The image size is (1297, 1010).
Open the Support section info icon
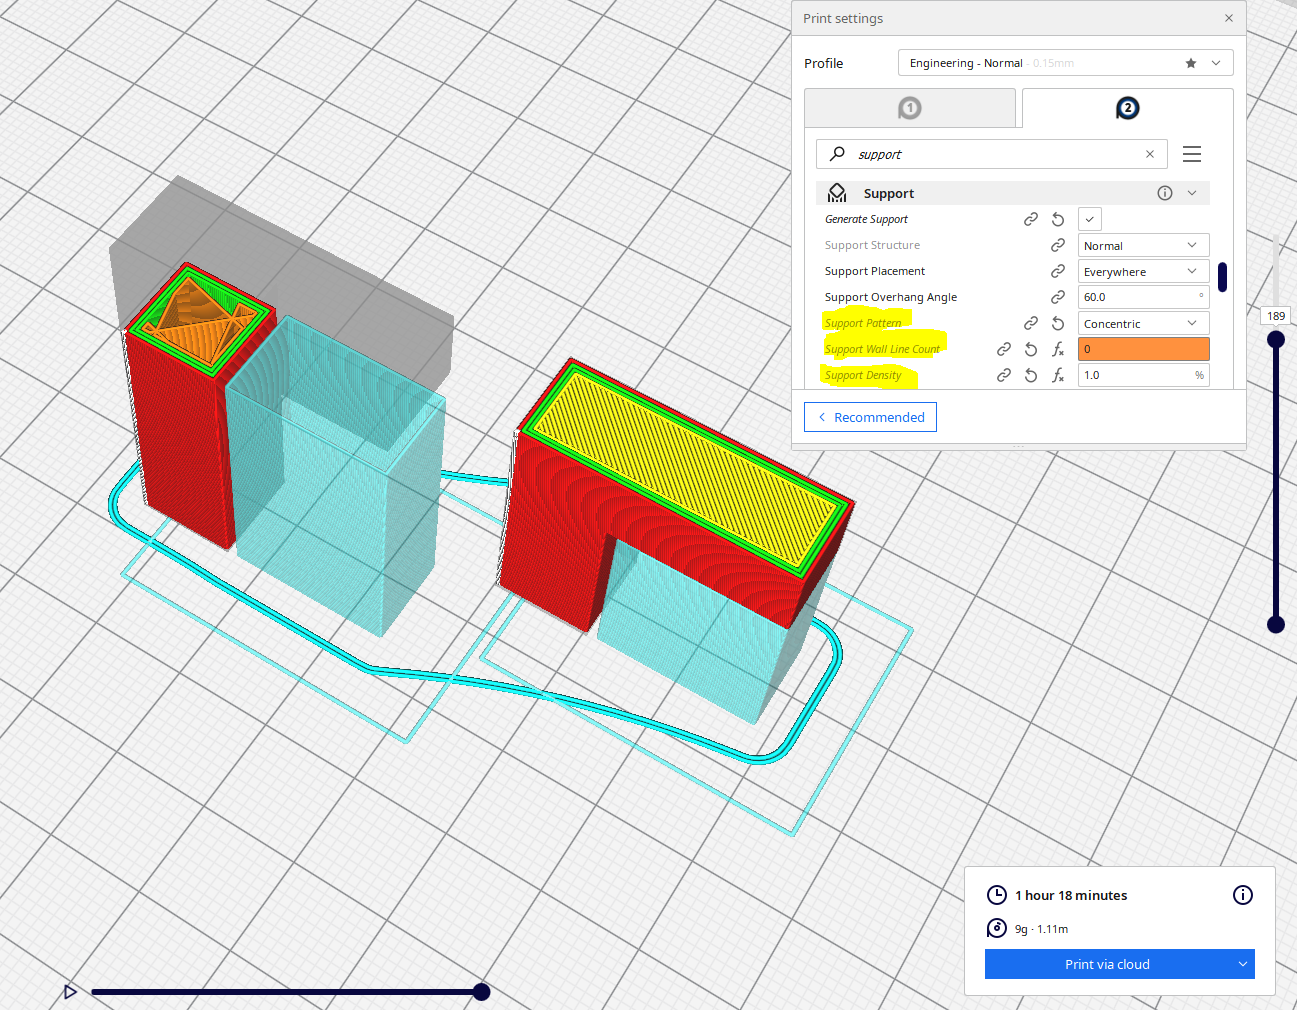tap(1164, 192)
